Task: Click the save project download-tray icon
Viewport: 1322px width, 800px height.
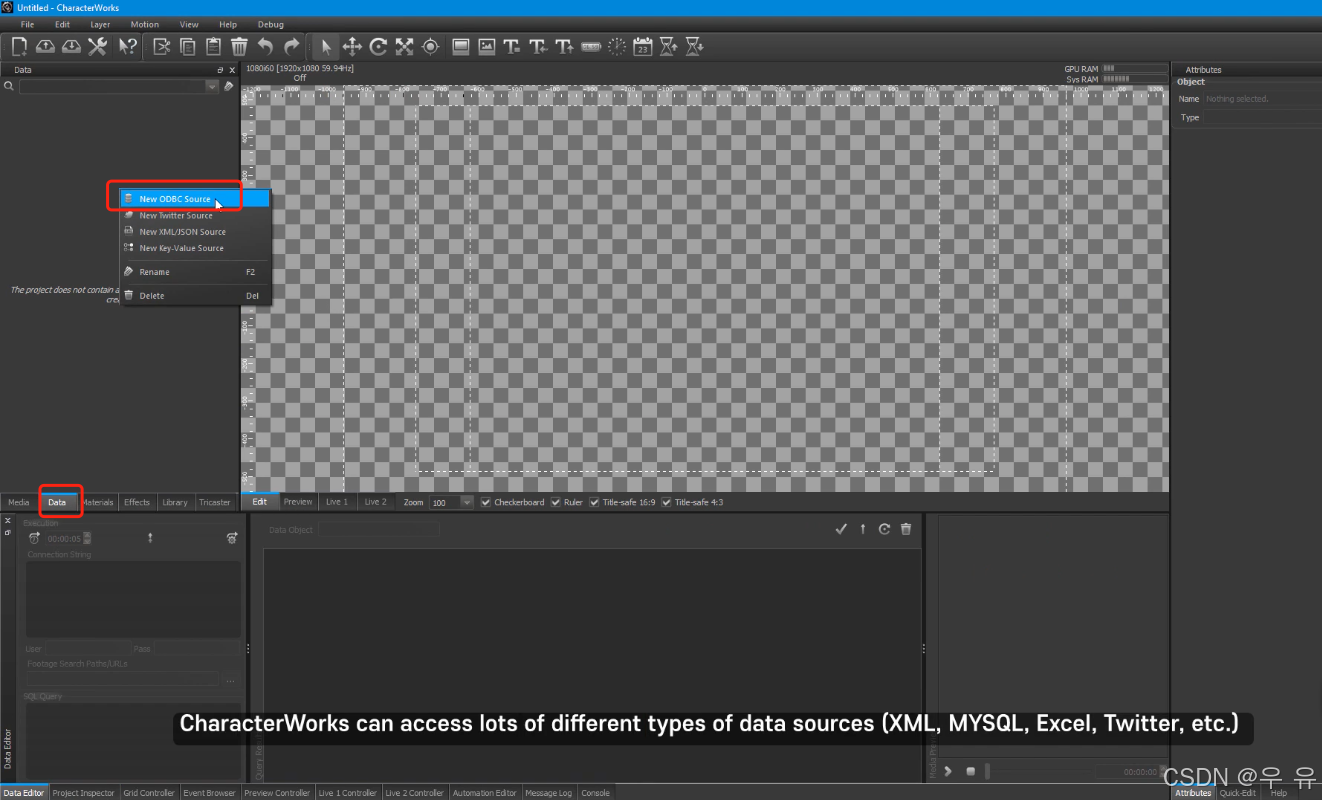Action: [x=71, y=46]
